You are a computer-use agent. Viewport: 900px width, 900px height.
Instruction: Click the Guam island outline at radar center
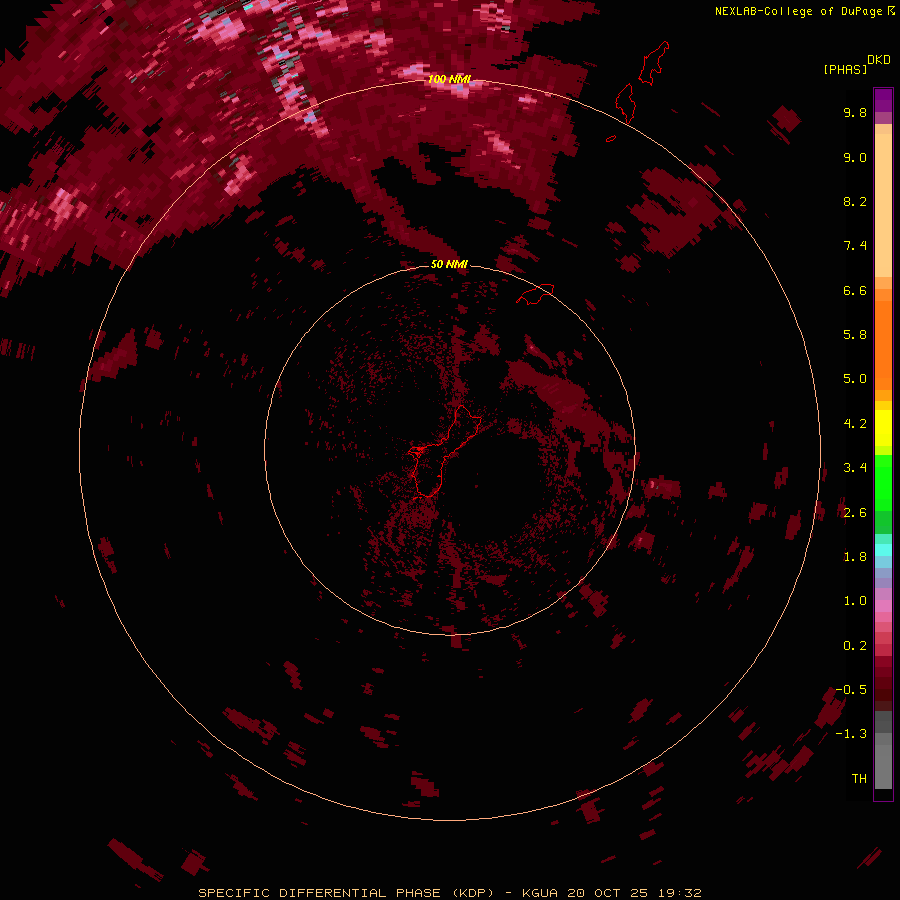[443, 451]
